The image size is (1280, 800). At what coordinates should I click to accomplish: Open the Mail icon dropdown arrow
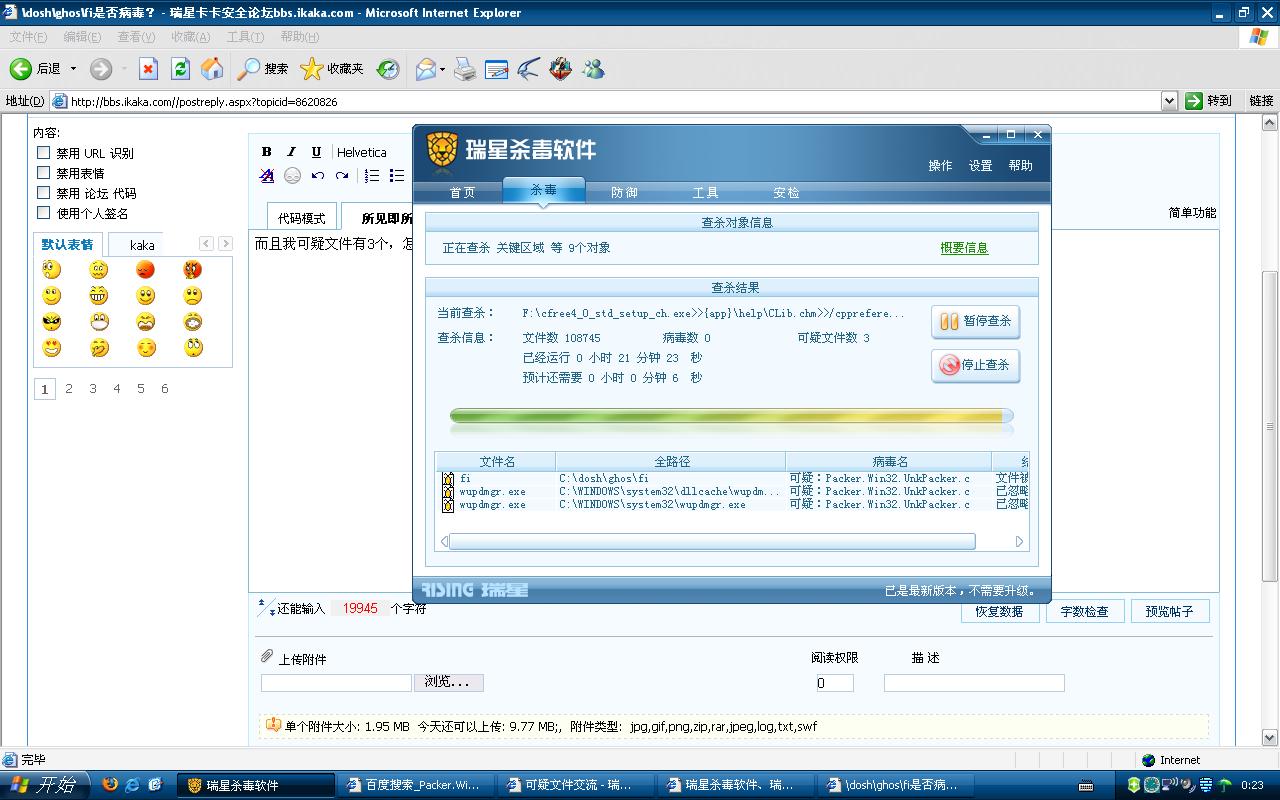[442, 69]
